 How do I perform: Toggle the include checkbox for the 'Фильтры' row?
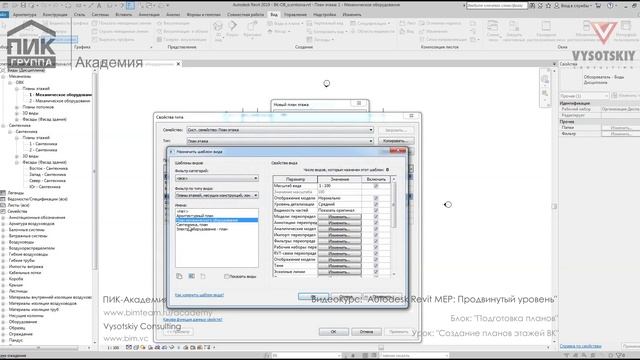(x=376, y=241)
